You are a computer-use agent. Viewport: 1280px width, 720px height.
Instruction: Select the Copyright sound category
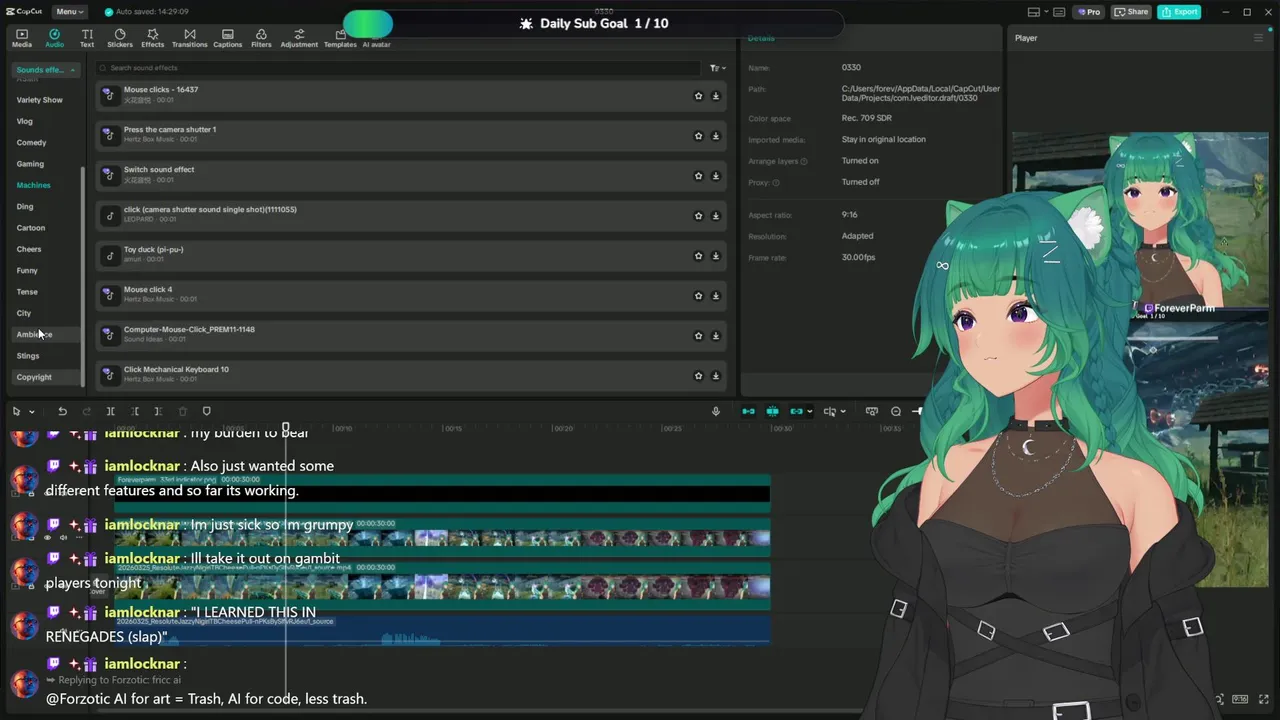34,377
